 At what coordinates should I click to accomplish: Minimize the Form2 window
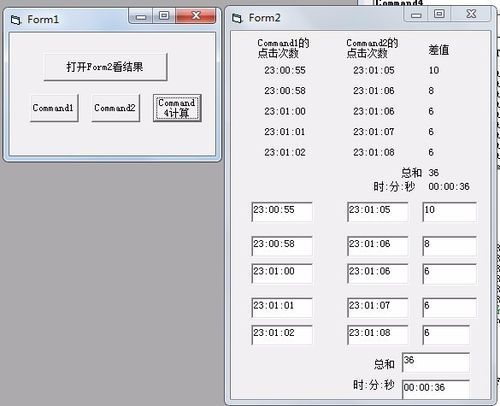tap(416, 15)
